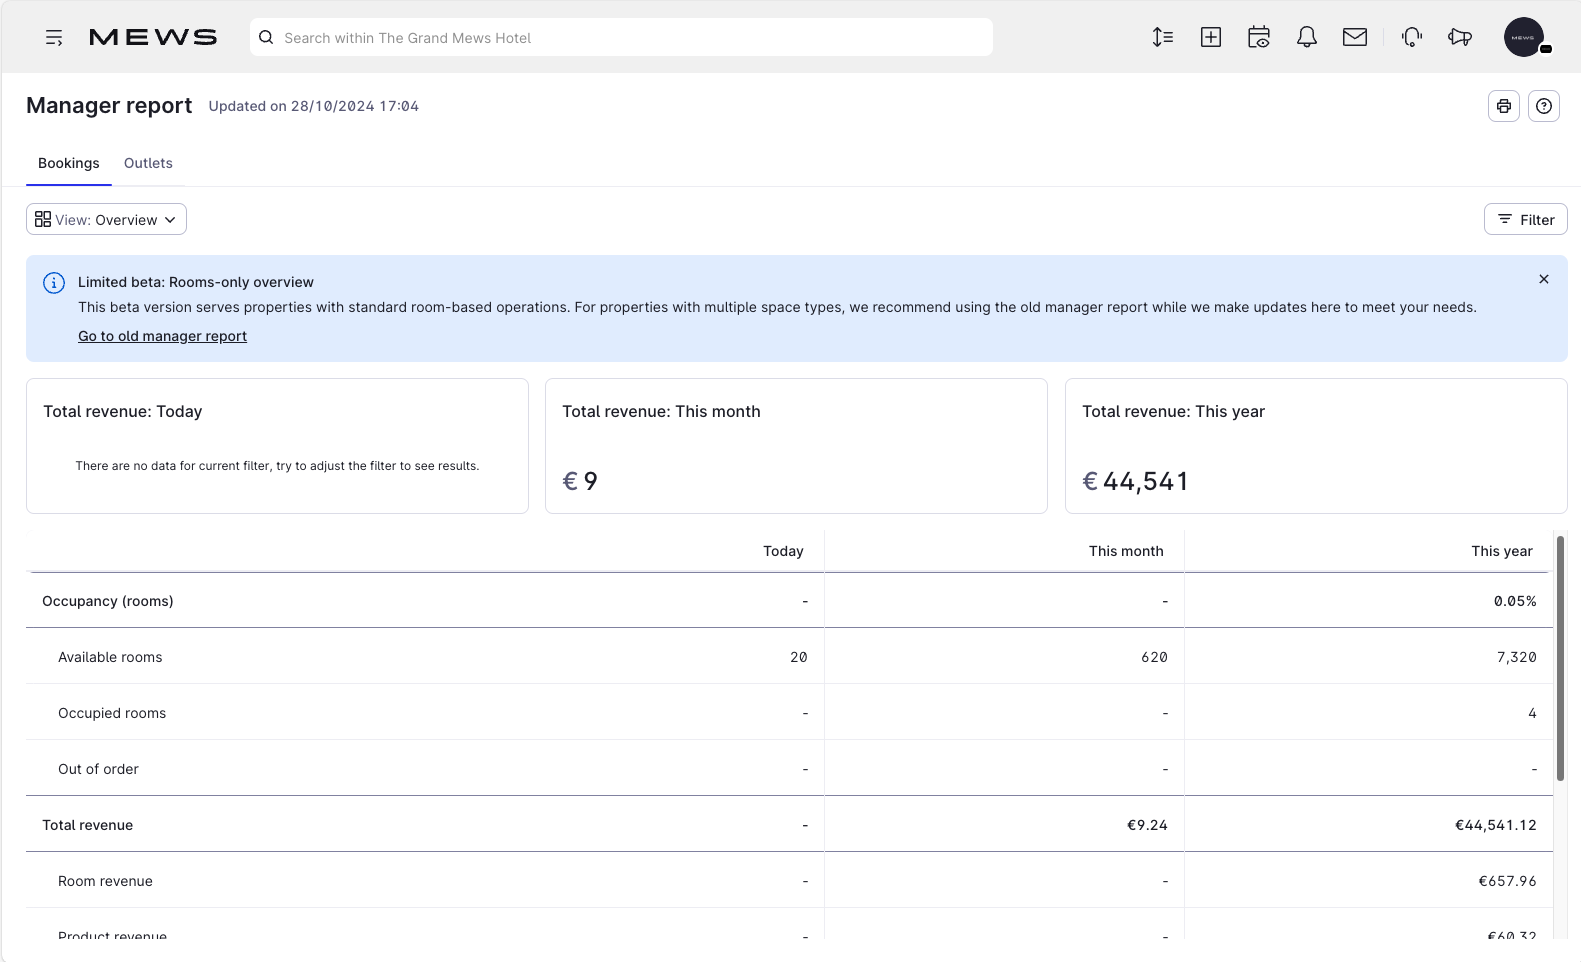
Task: Open the calendar view icon
Action: coord(1258,38)
